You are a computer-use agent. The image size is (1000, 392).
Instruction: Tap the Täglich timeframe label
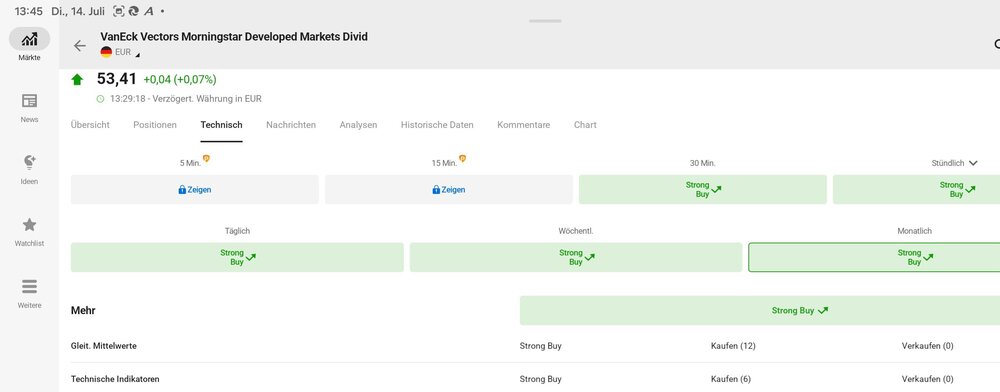(x=237, y=231)
